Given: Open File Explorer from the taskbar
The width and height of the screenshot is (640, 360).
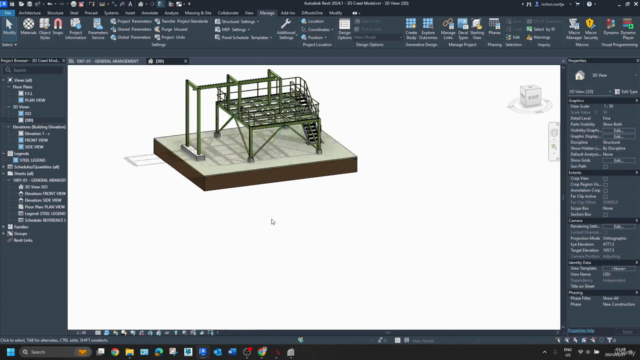Looking at the screenshot, I should tap(129, 352).
